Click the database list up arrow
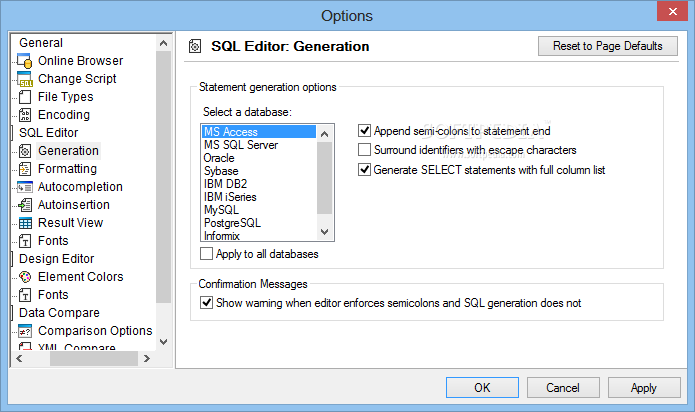Image resolution: width=695 pixels, height=412 pixels. (324, 134)
